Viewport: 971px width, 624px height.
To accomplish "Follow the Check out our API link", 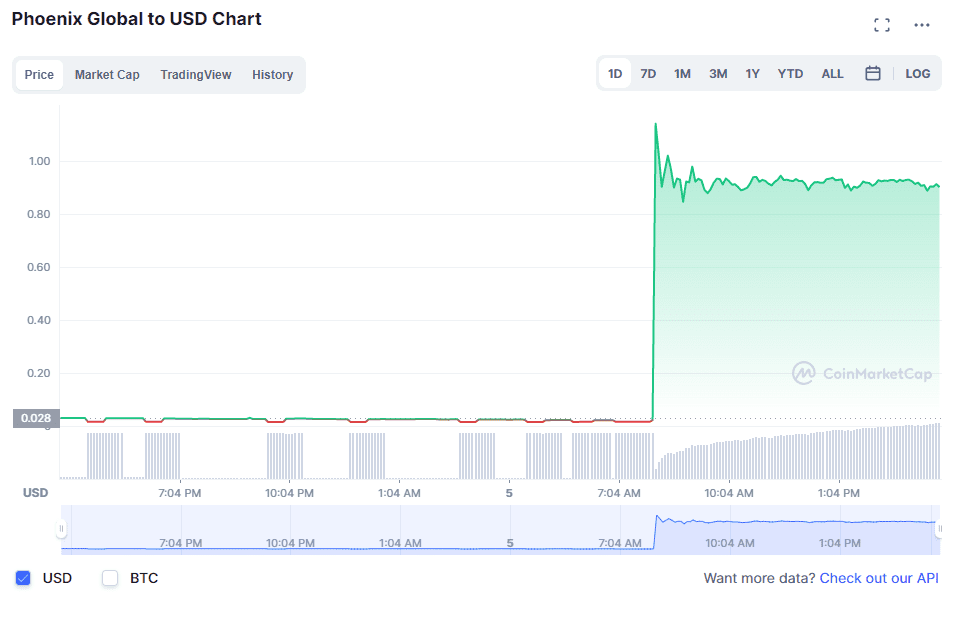I will pyautogui.click(x=878, y=578).
